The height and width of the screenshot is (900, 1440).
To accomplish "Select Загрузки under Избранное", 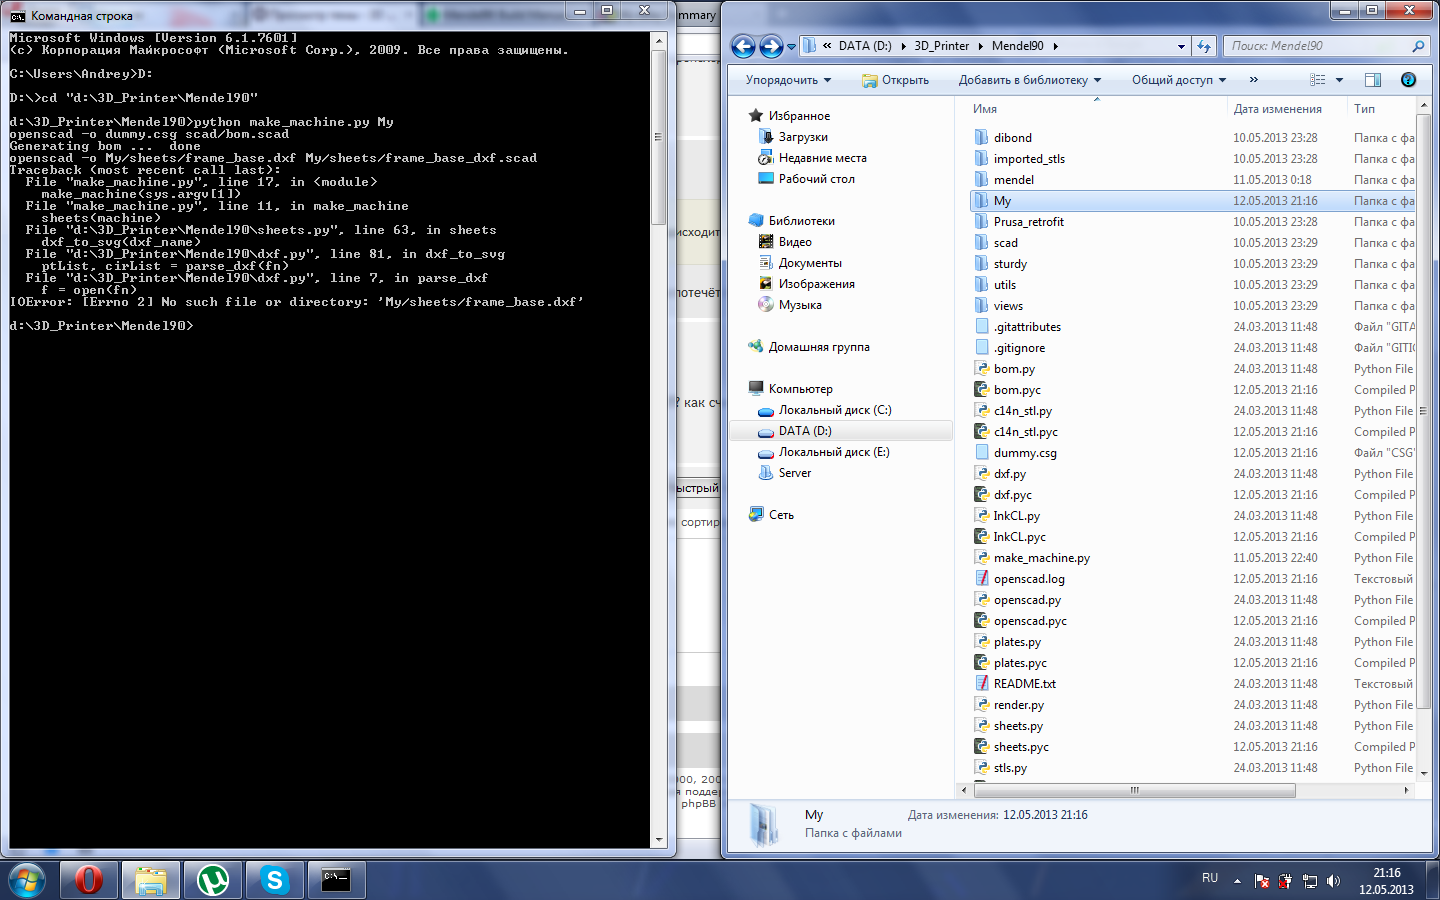I will [x=803, y=137].
